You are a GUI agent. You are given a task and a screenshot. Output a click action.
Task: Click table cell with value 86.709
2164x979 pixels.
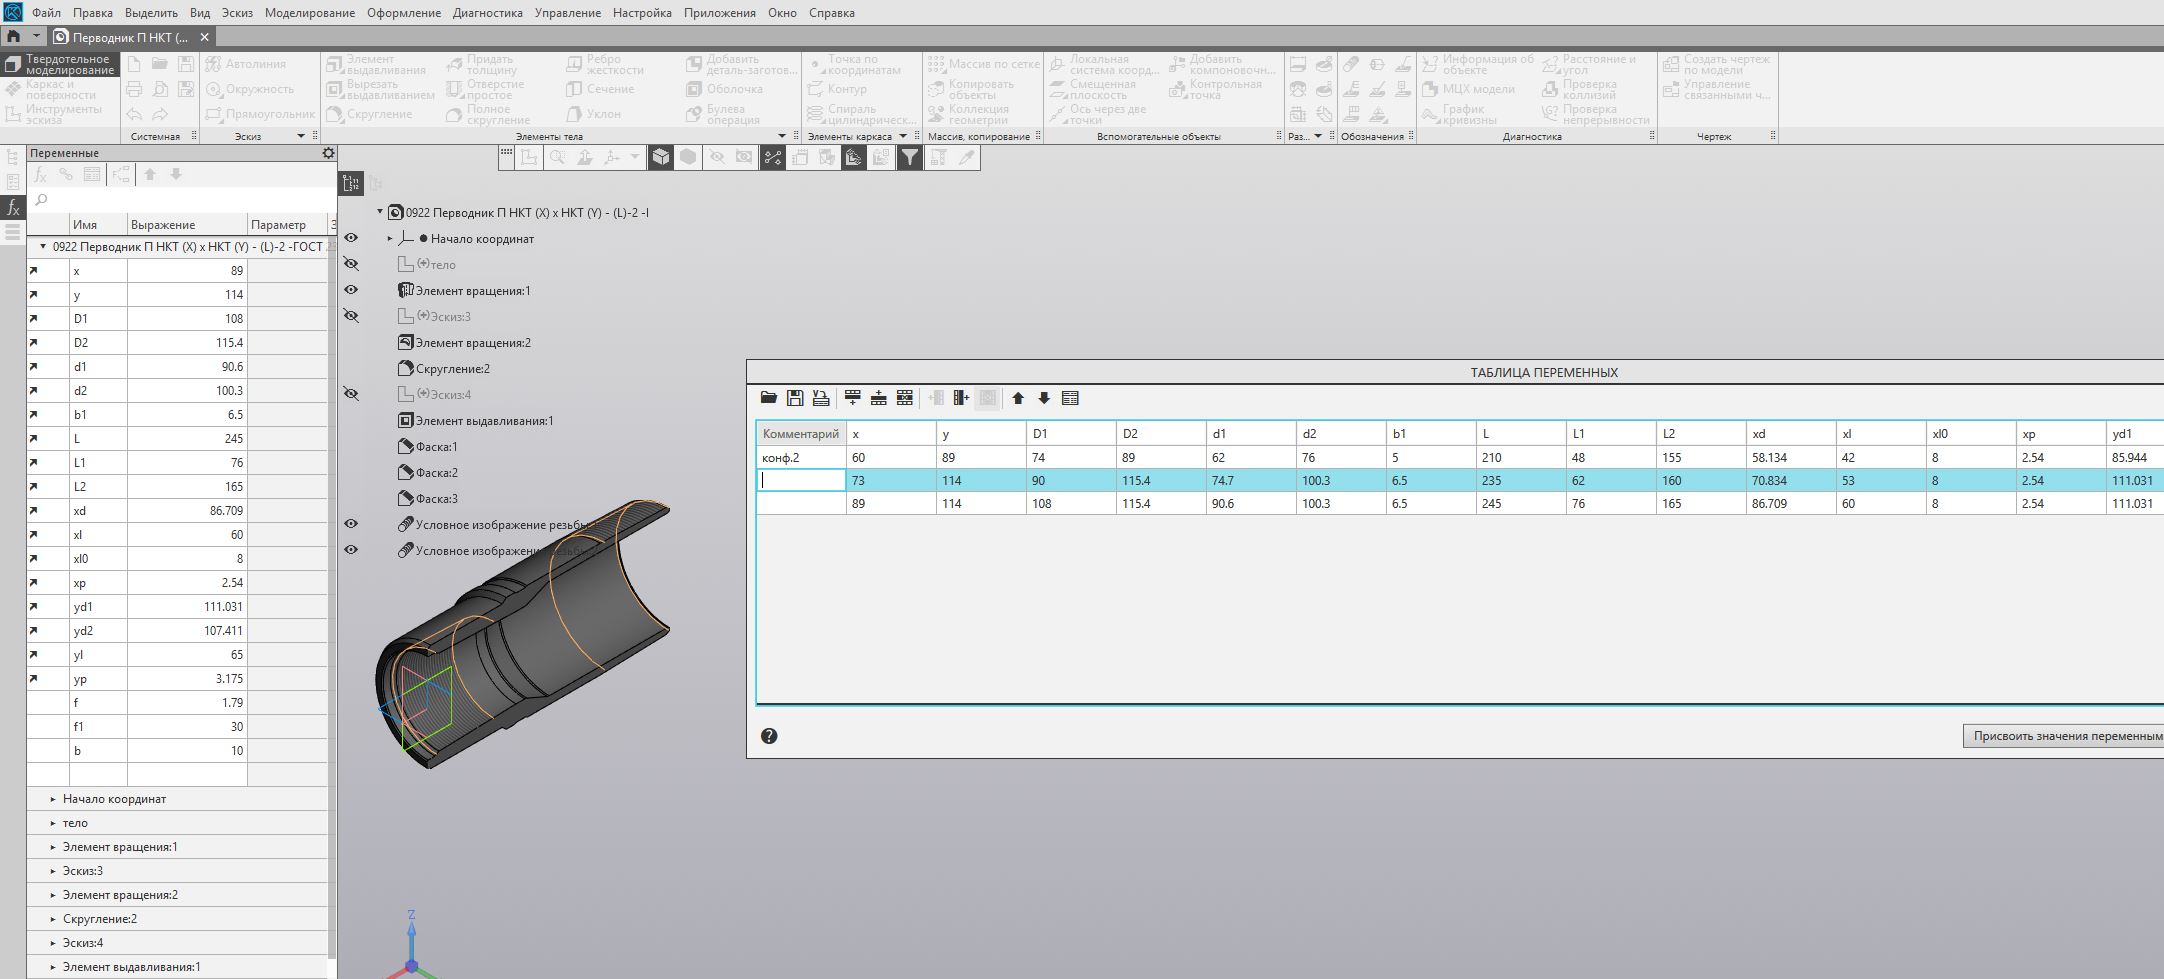point(1791,504)
